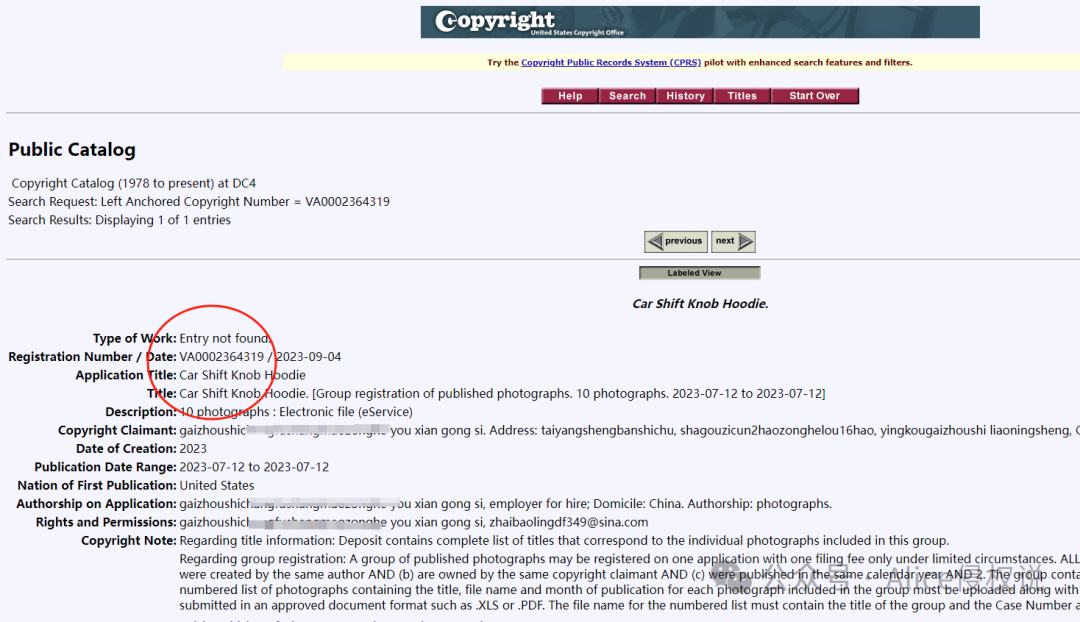Click the zhaibaolingdf349@sina.com email address

568,522
